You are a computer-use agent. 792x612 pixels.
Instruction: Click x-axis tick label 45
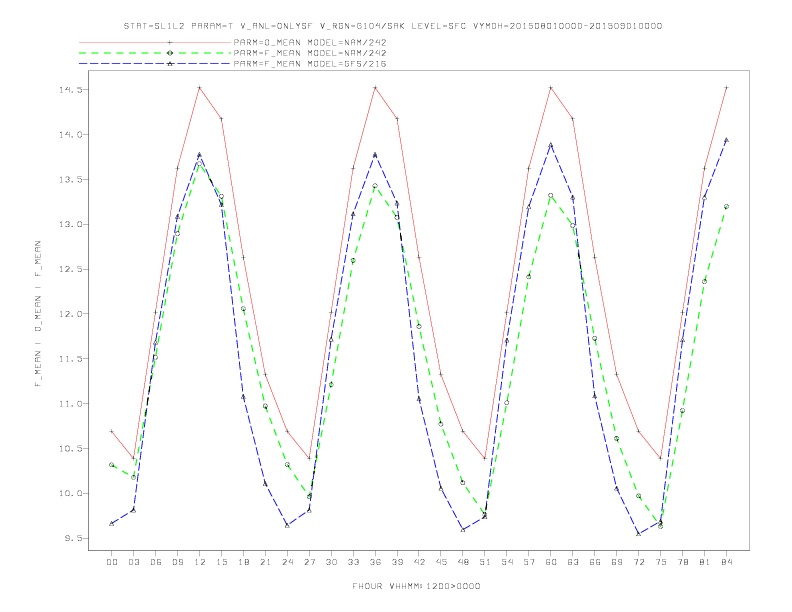coord(441,562)
